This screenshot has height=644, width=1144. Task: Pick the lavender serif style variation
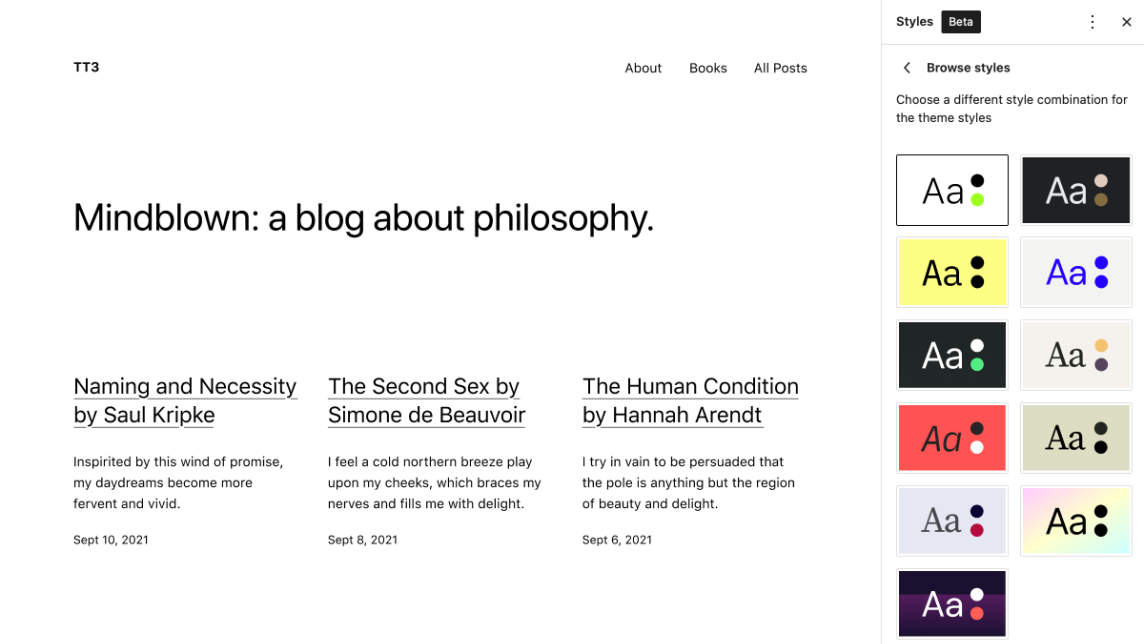coord(952,521)
